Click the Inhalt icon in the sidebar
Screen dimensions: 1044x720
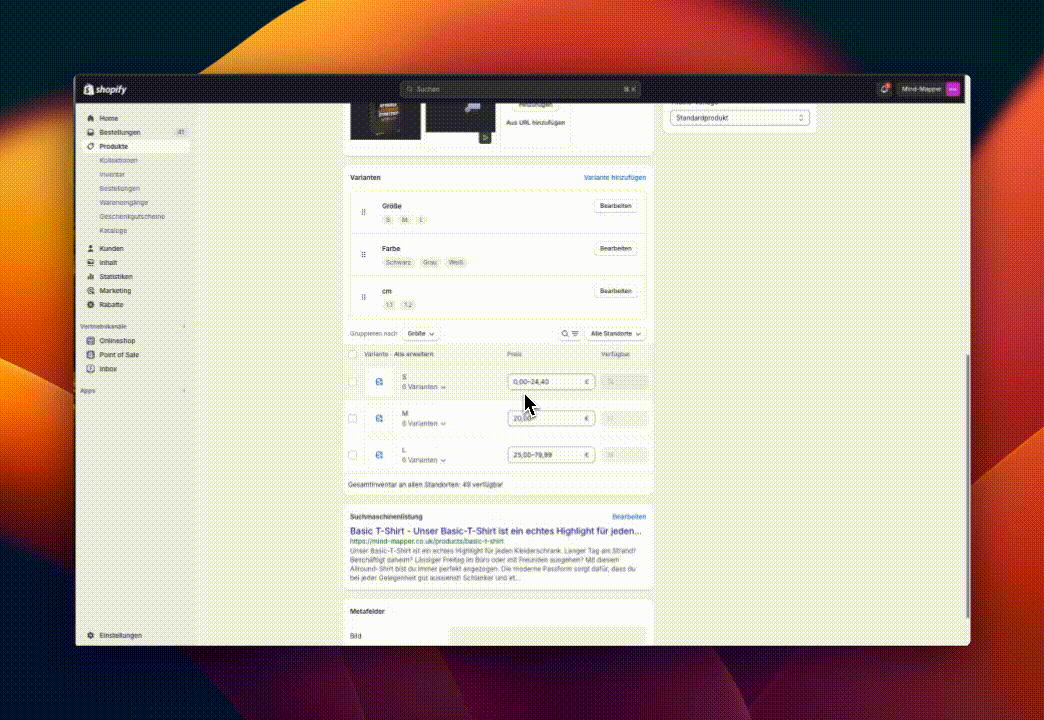[x=91, y=262]
